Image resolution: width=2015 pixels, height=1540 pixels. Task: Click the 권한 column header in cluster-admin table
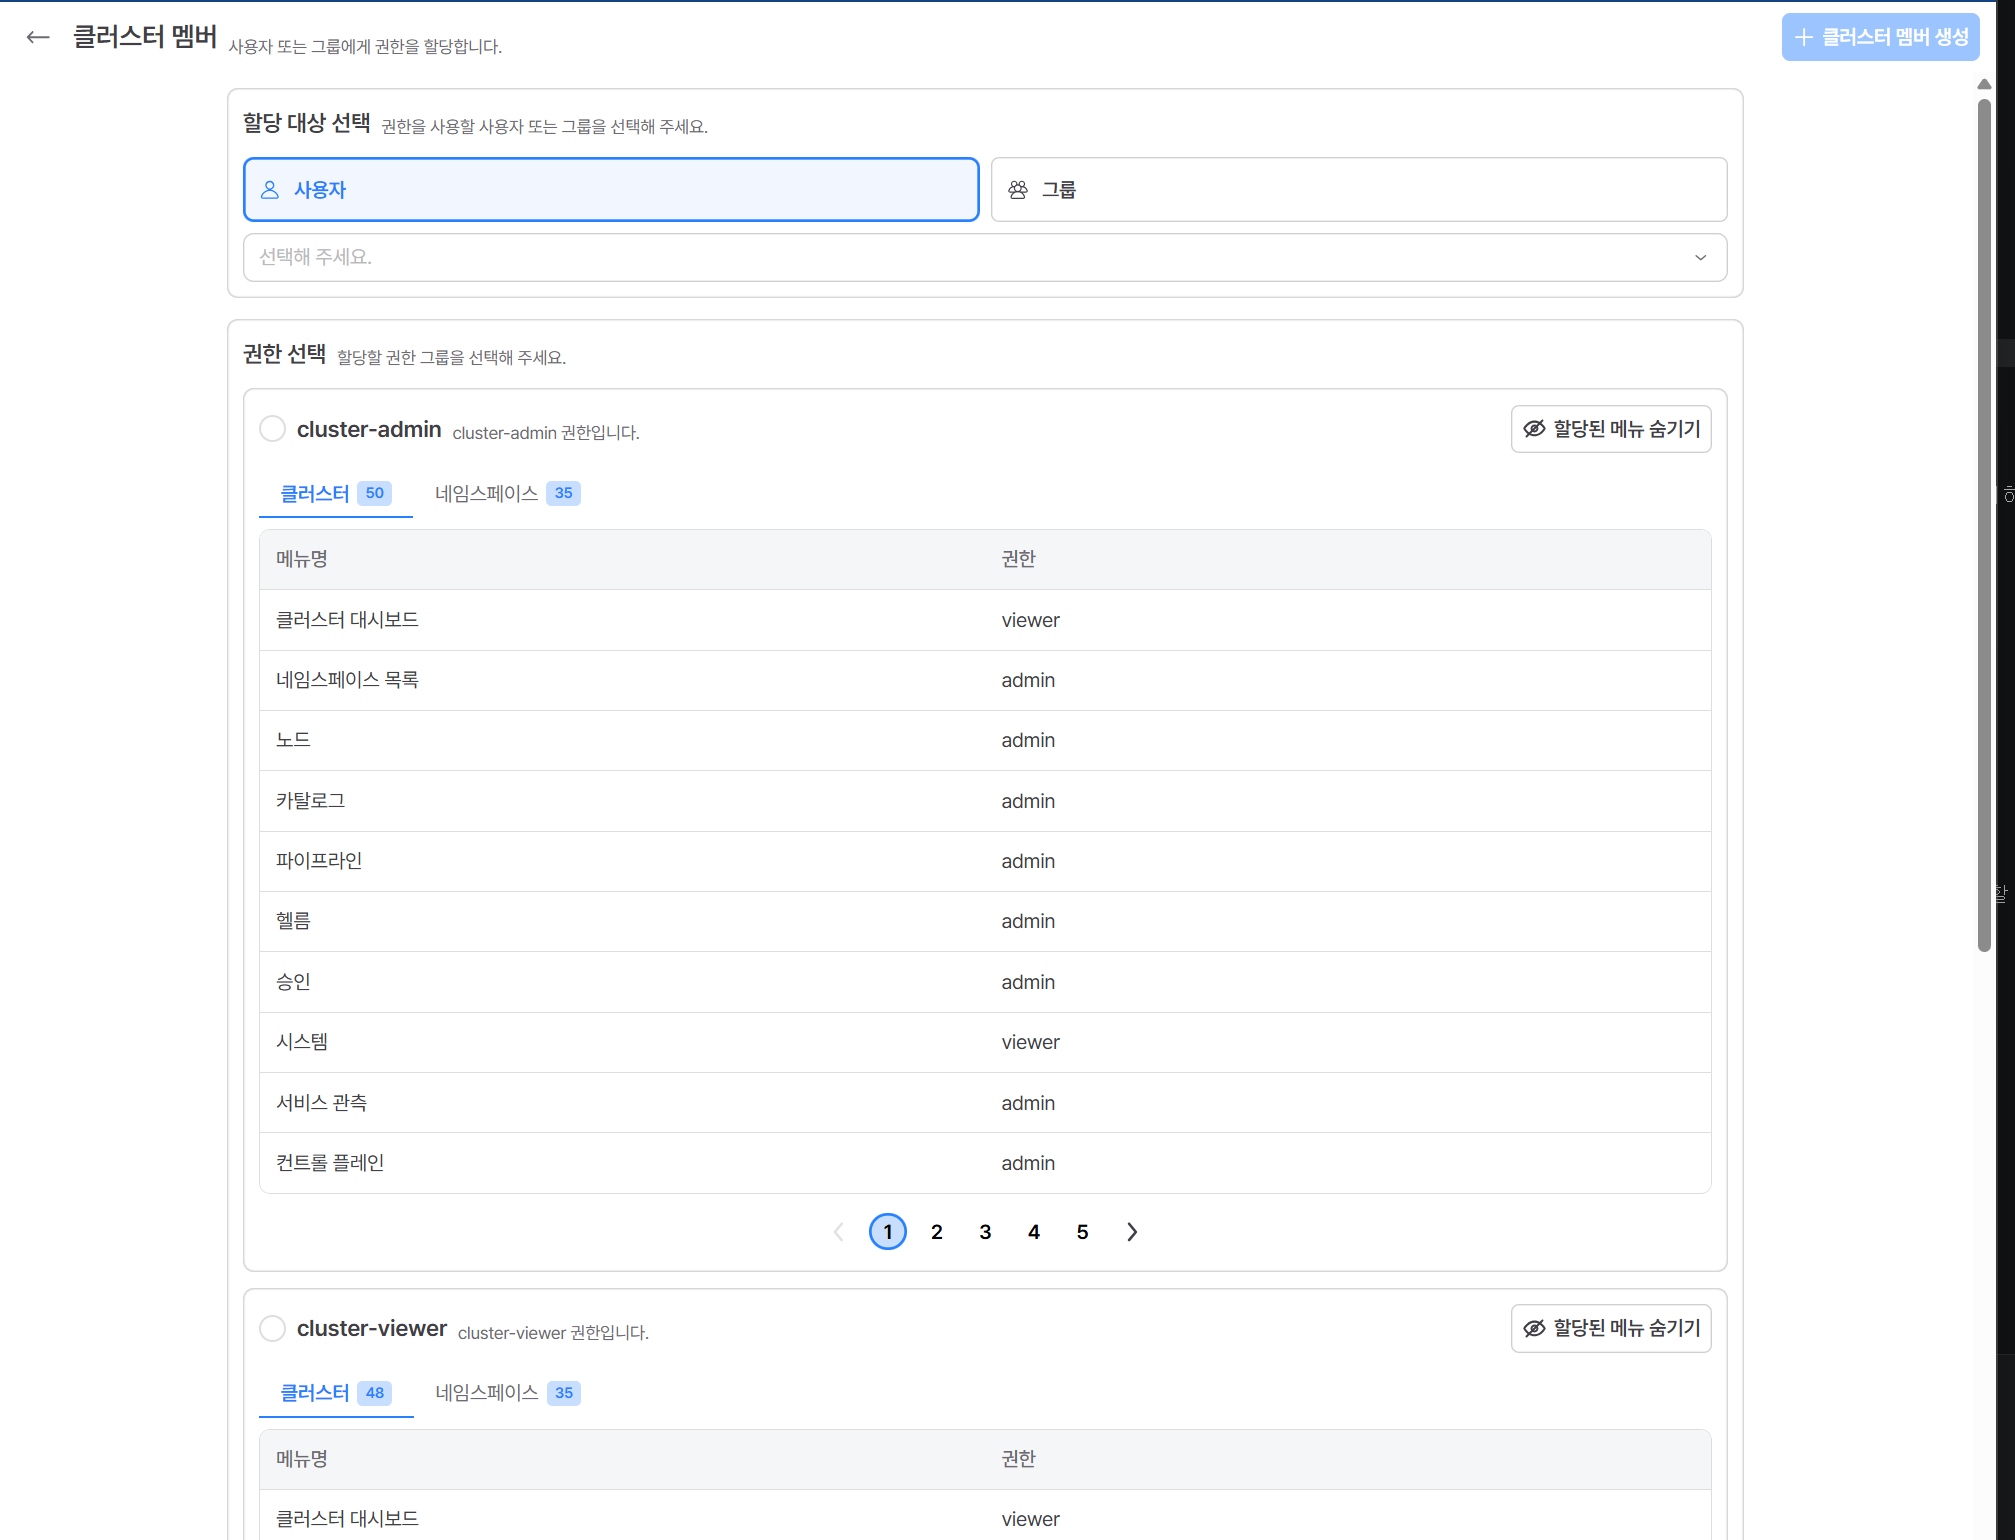pos(1018,559)
